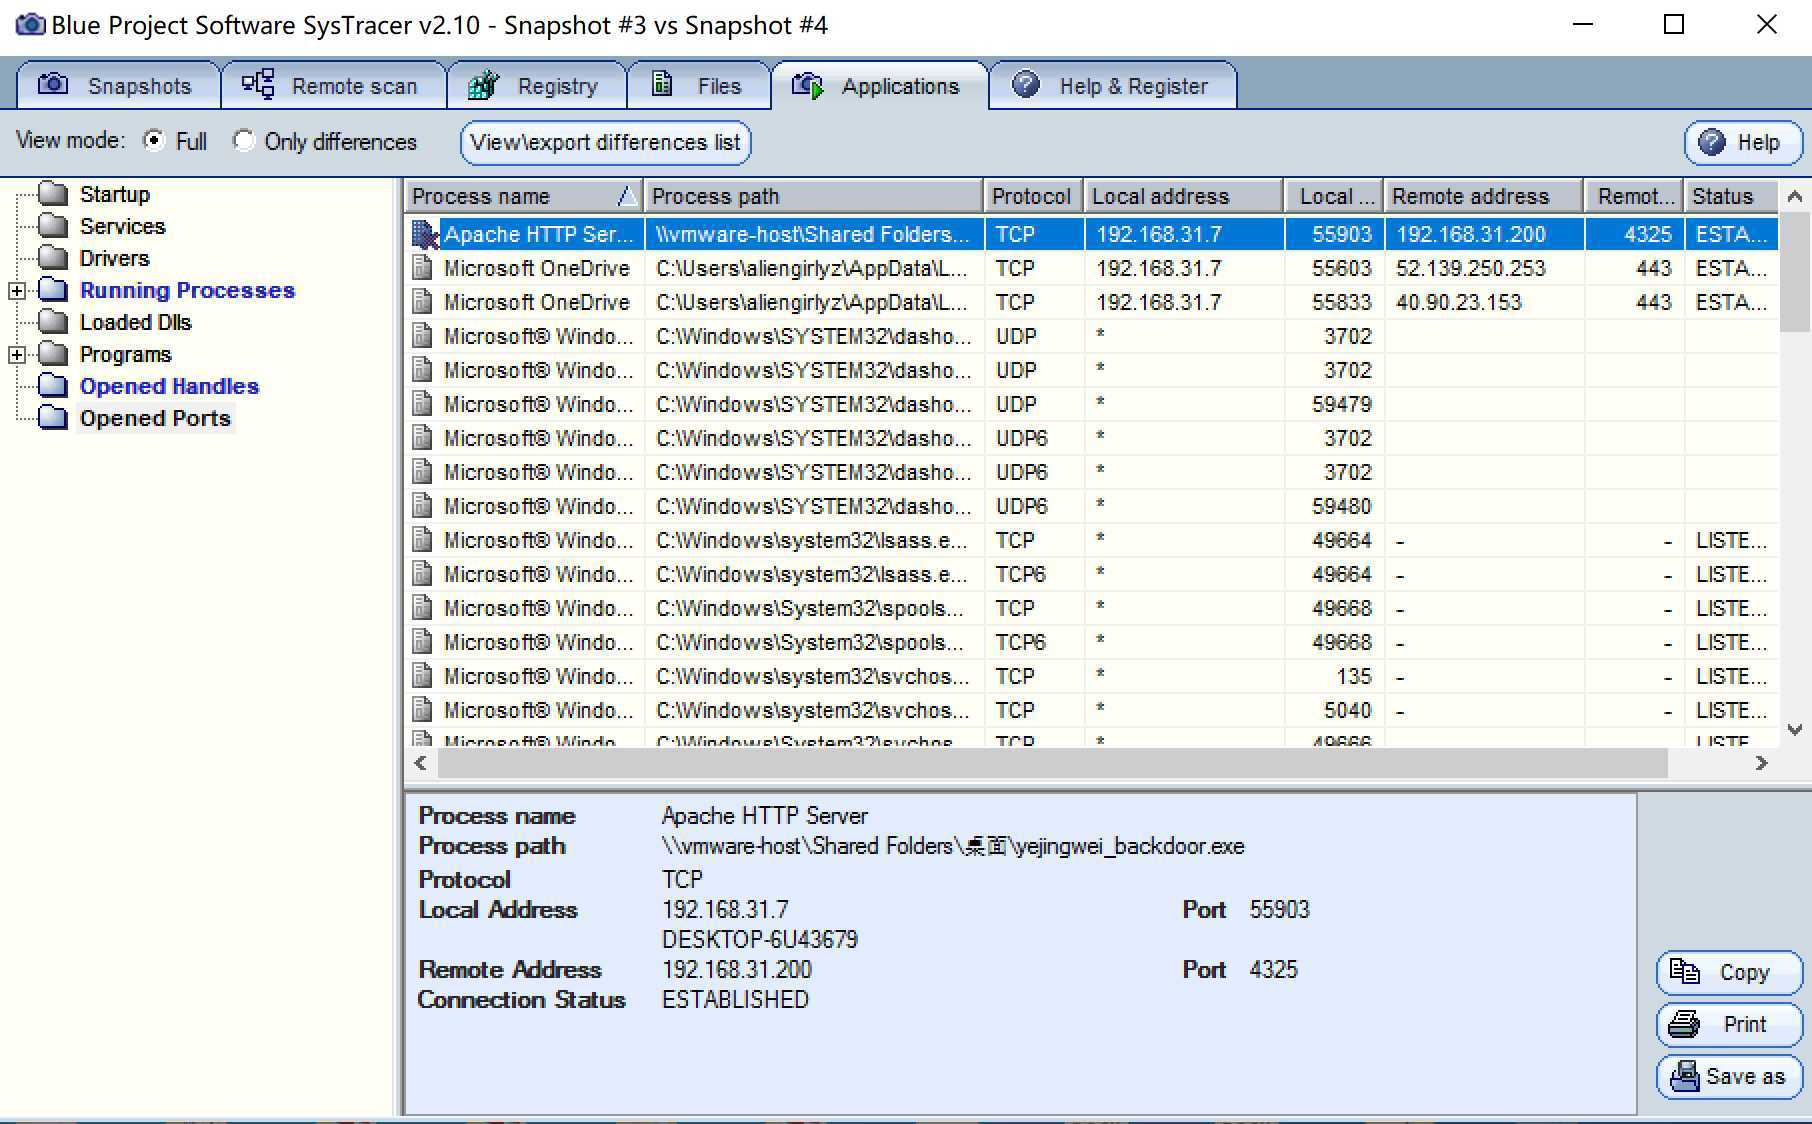The image size is (1812, 1124).
Task: Click the Opened Ports folder icon
Action: click(53, 417)
